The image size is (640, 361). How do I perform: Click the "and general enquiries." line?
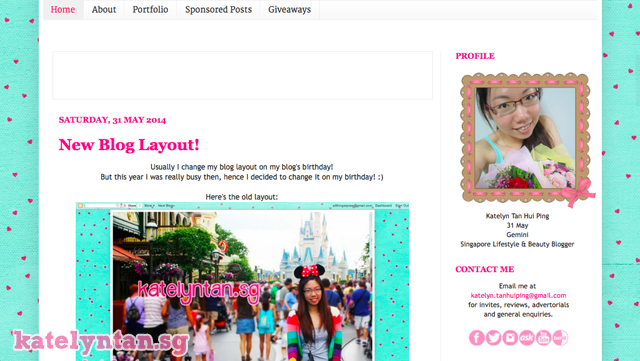(518, 314)
